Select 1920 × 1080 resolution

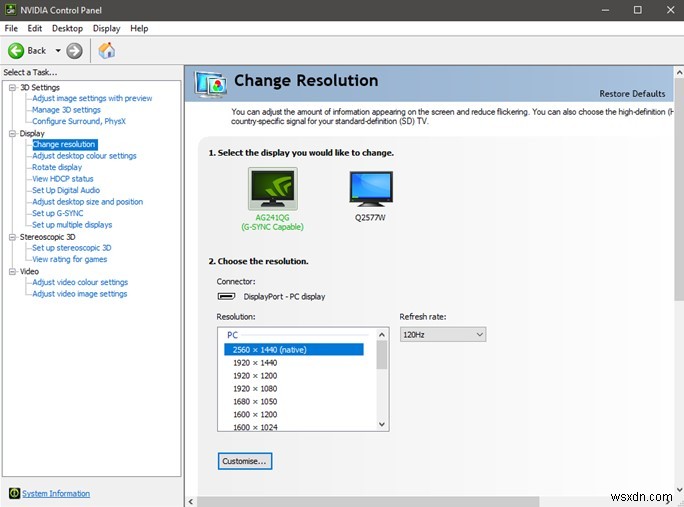click(255, 388)
